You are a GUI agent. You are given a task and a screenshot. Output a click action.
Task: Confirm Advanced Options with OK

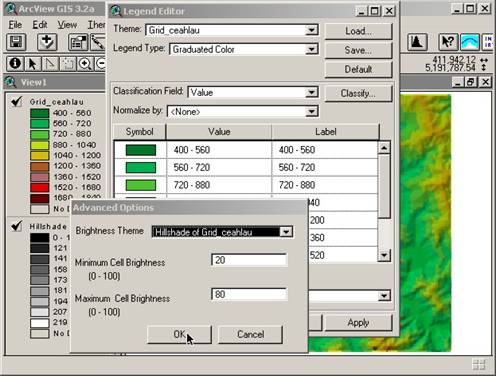(x=179, y=334)
